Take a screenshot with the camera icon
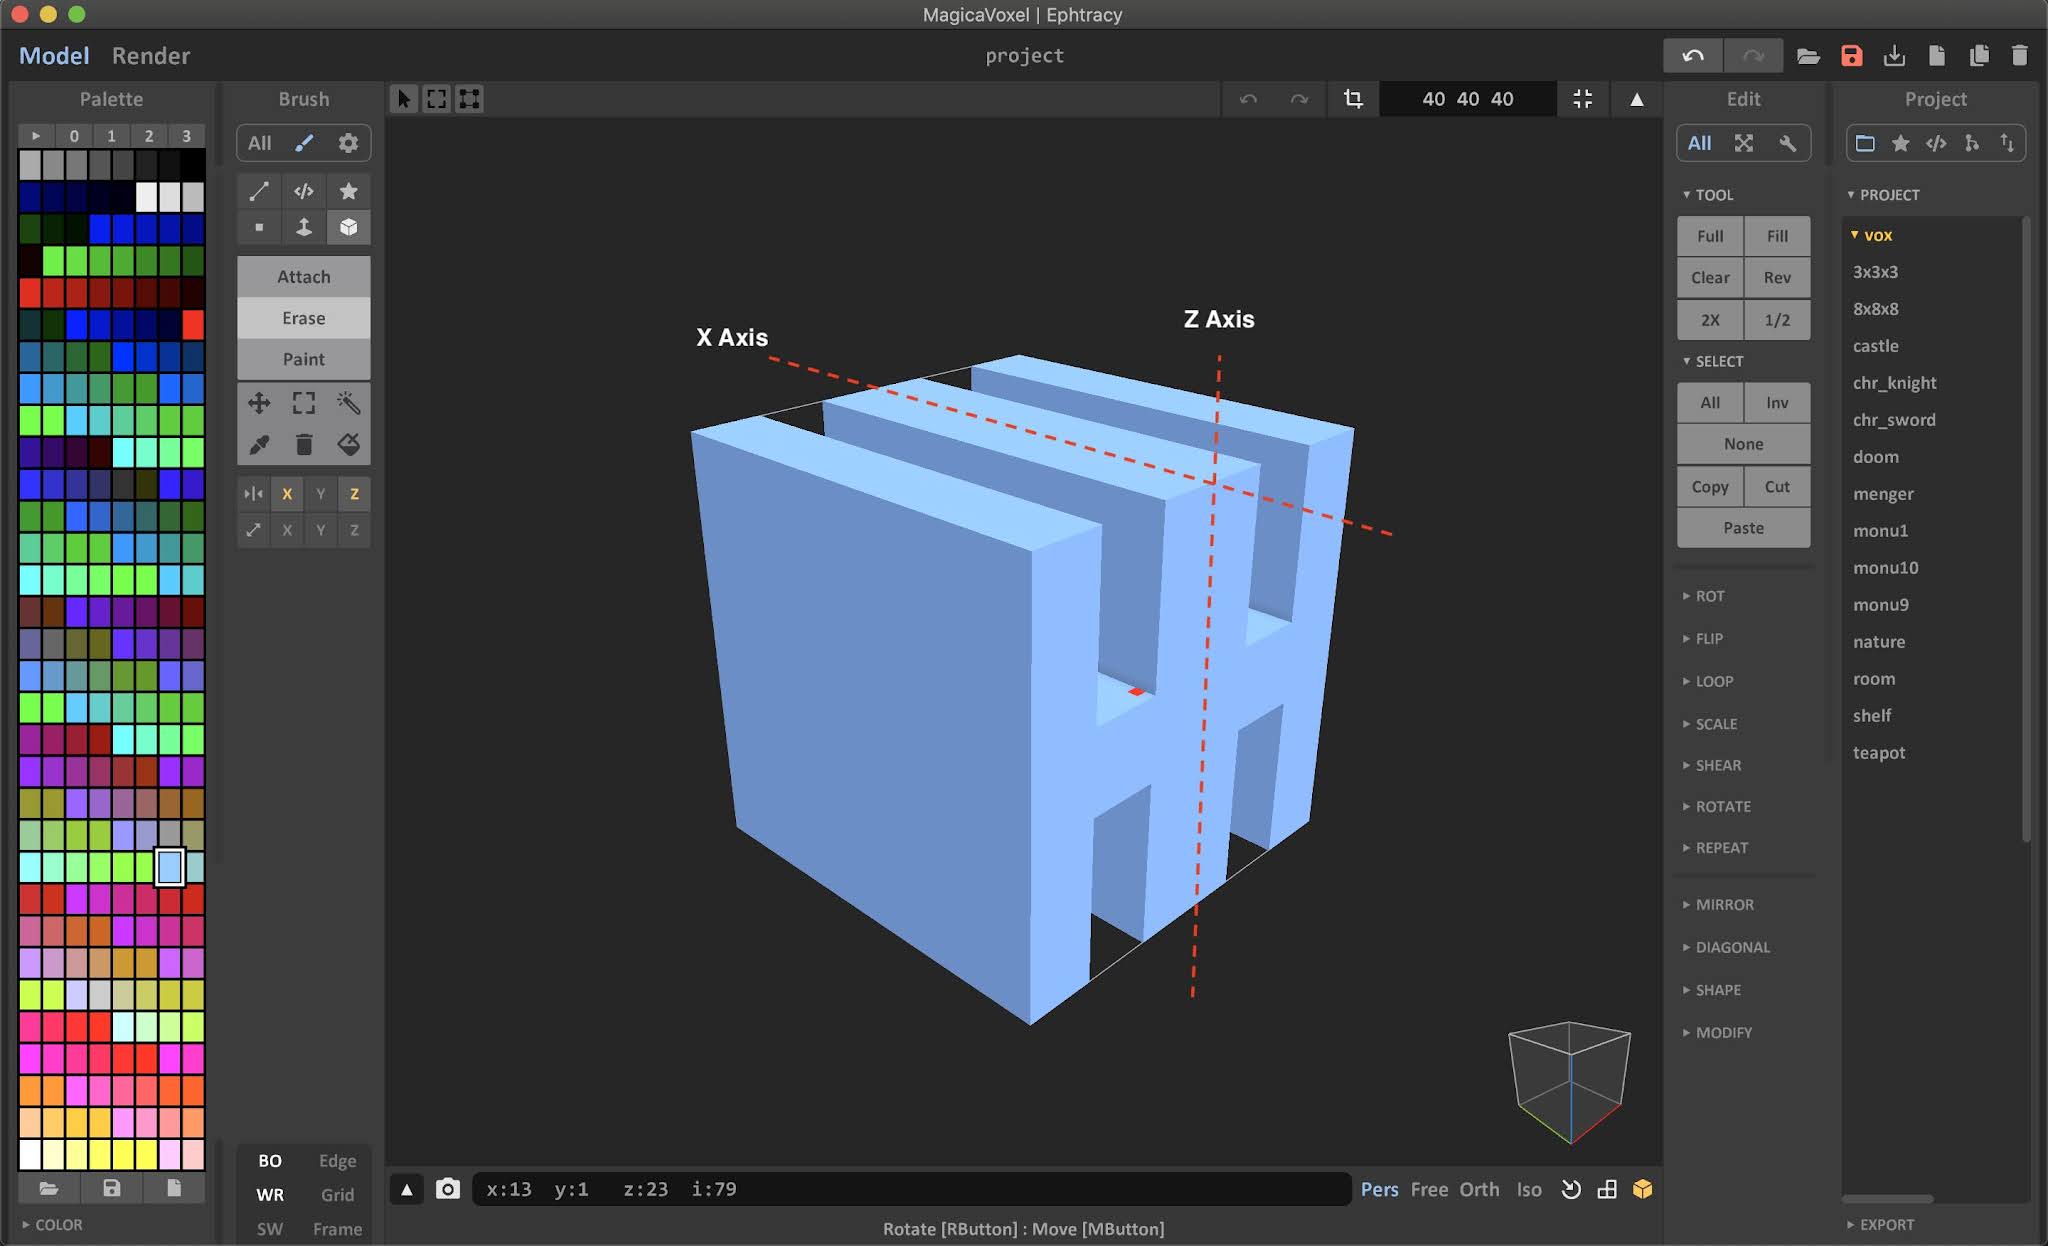The height and width of the screenshot is (1246, 2048). [447, 1189]
